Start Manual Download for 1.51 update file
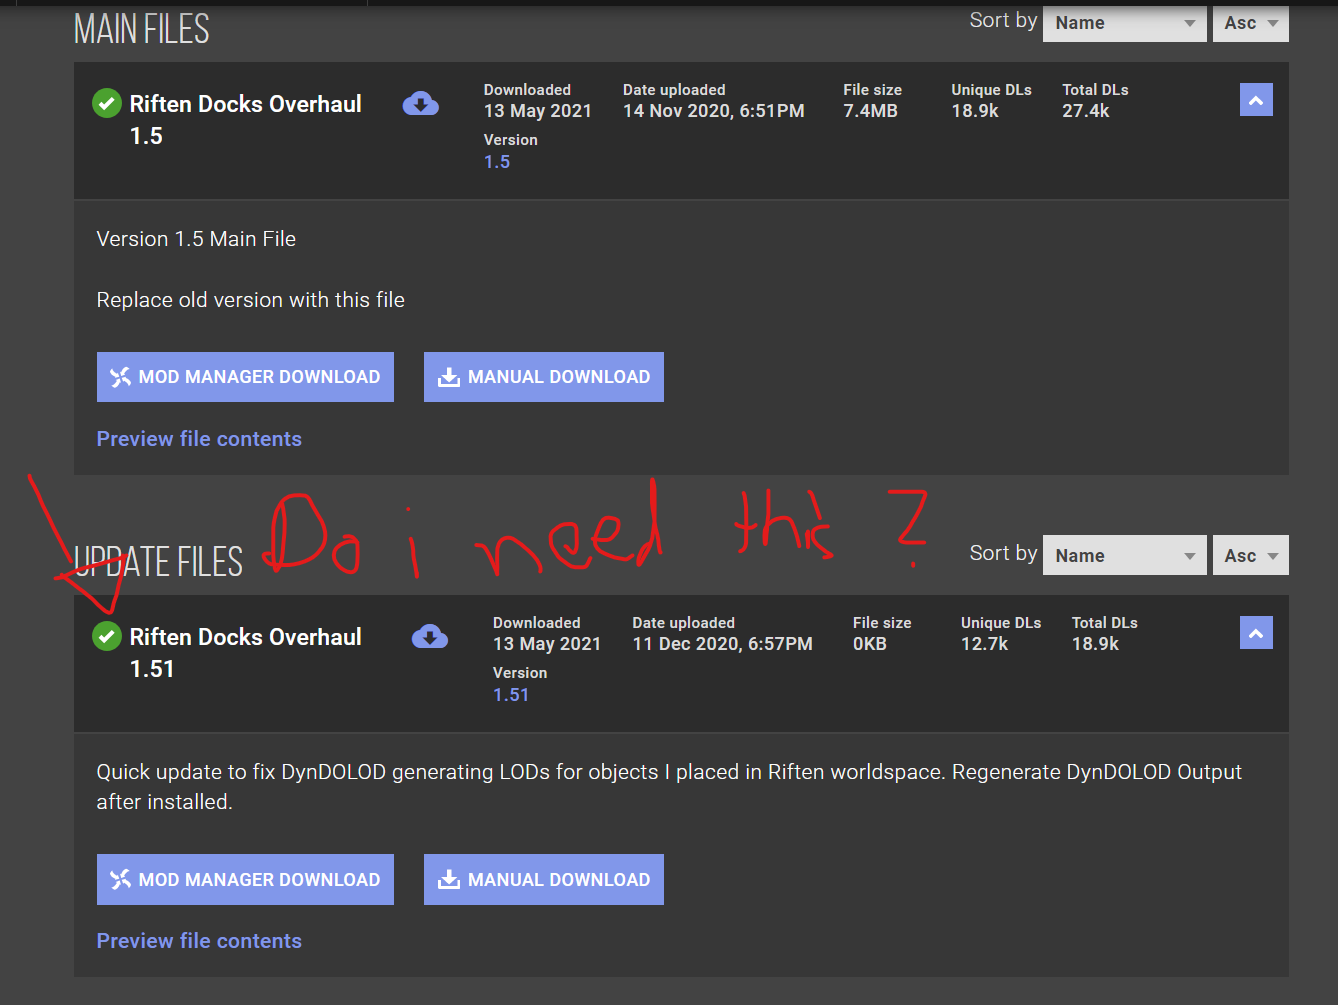 544,880
